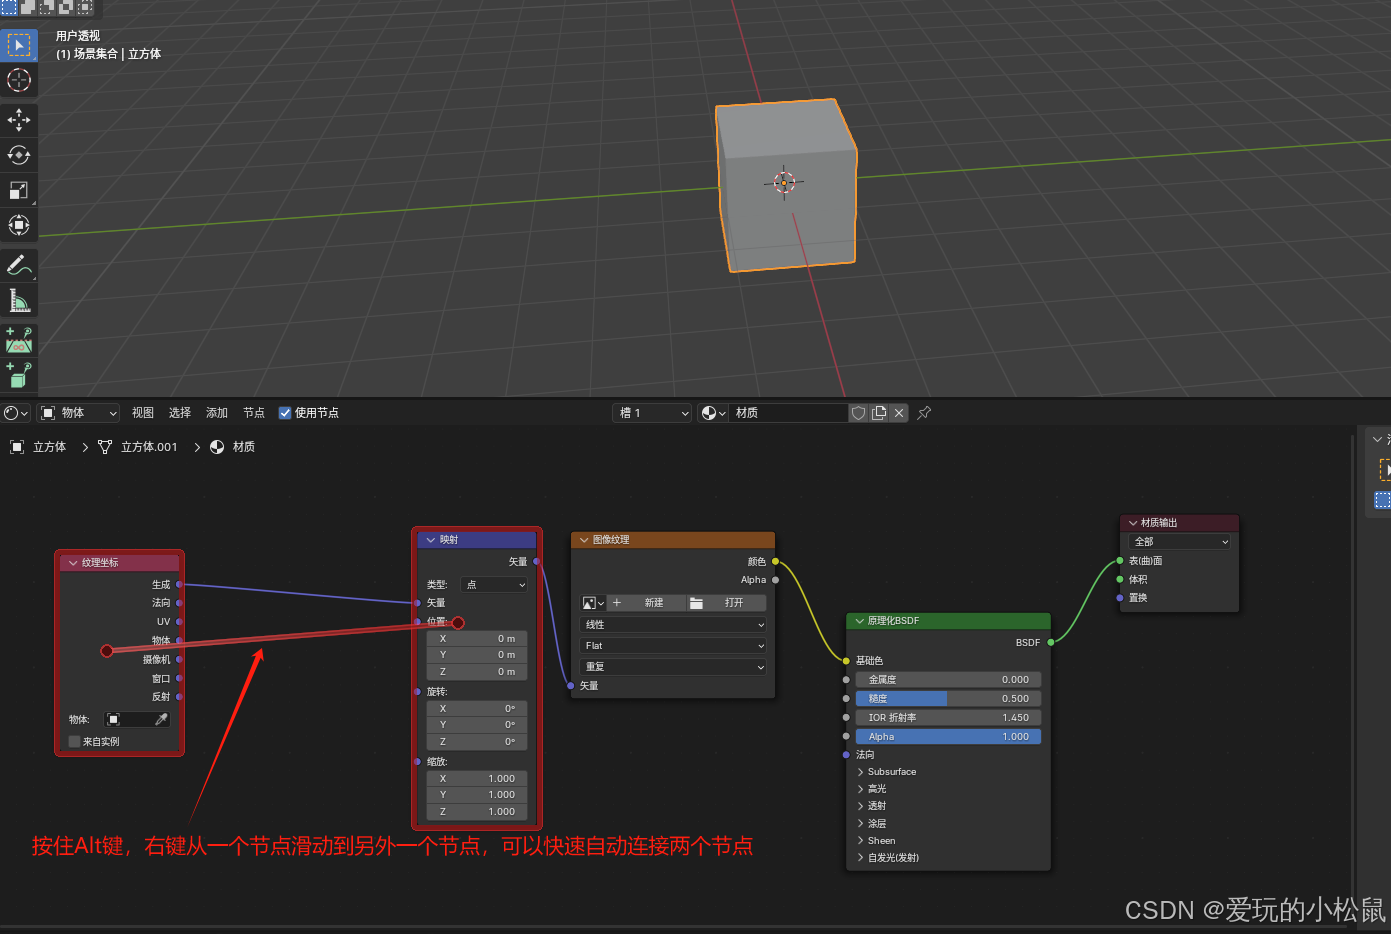
Task: Collapse the 图像纹理 node header
Action: coord(584,539)
